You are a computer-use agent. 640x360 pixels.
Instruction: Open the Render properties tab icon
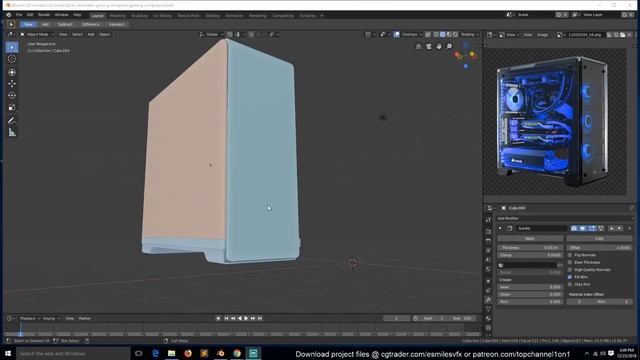488,231
